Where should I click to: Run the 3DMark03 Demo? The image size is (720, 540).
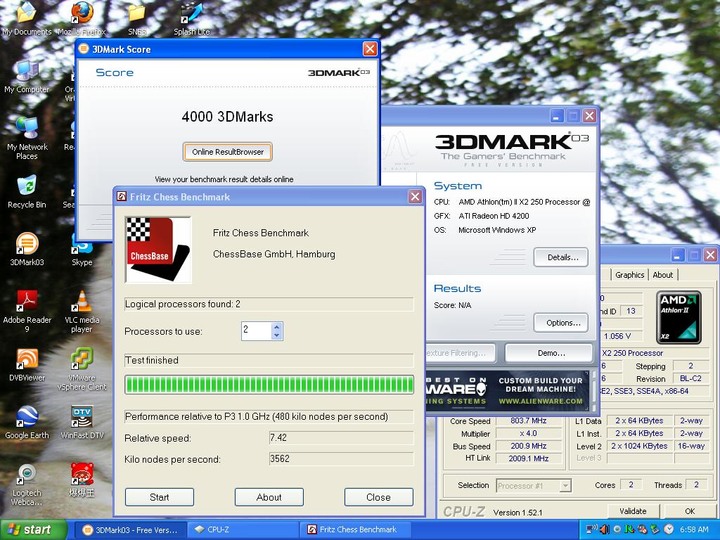point(549,353)
